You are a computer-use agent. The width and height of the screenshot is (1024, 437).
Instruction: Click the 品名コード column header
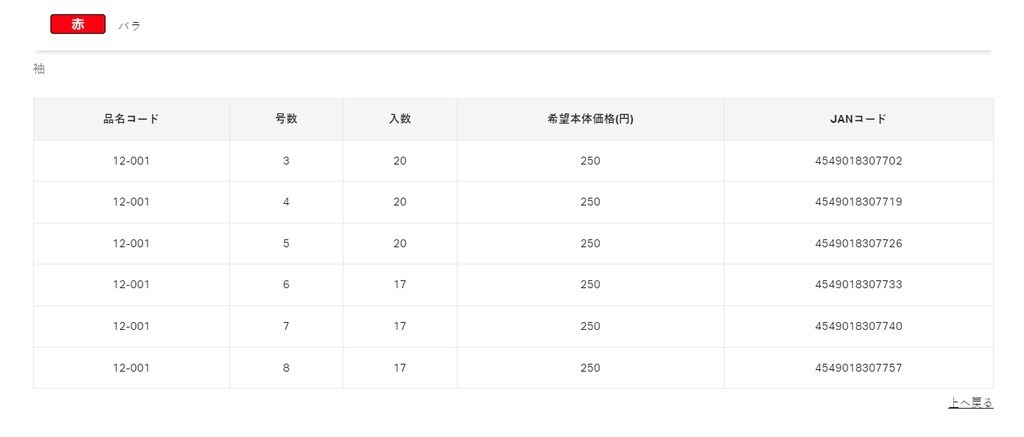pyautogui.click(x=131, y=119)
